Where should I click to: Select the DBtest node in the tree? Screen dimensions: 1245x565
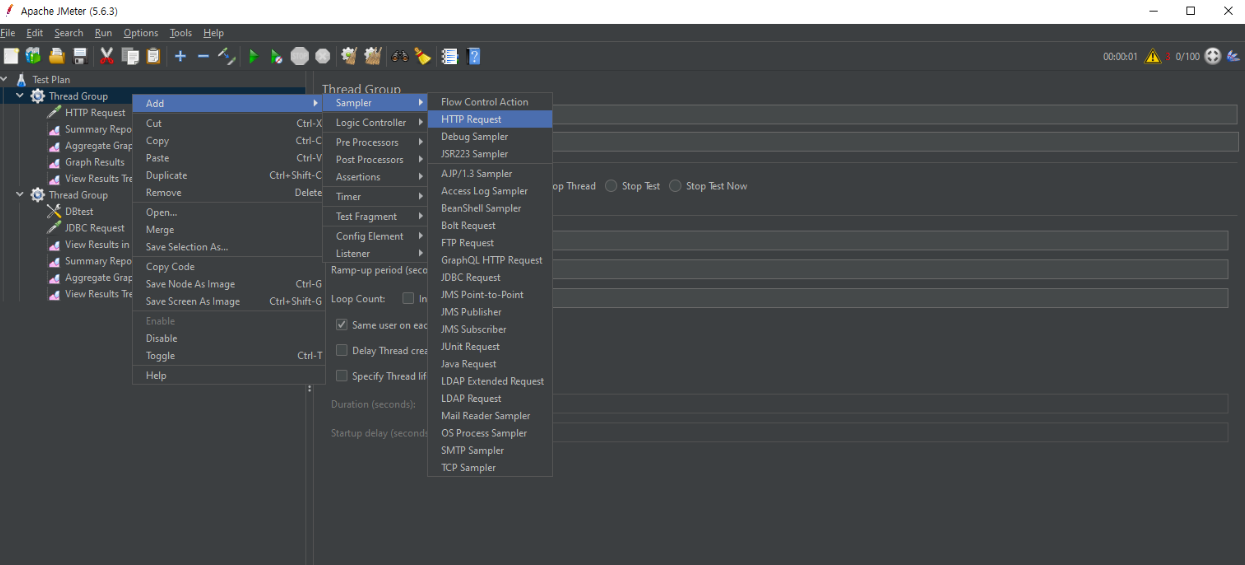coord(79,211)
